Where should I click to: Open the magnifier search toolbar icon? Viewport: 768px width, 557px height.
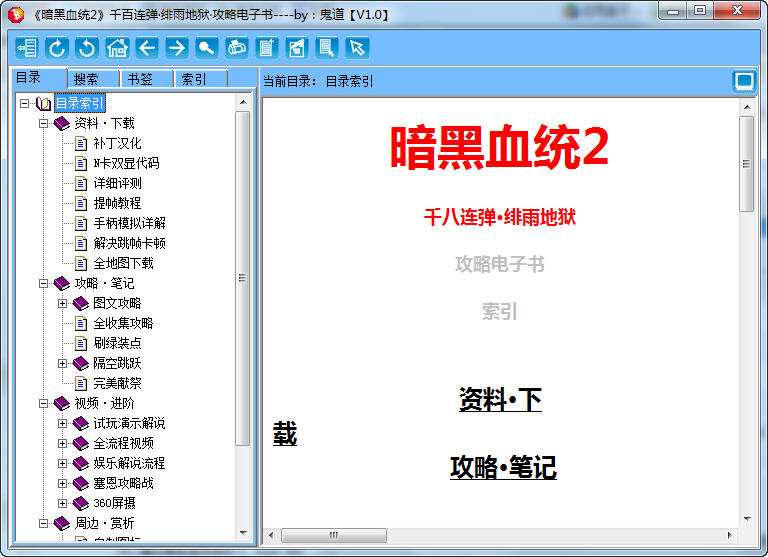[x=207, y=48]
